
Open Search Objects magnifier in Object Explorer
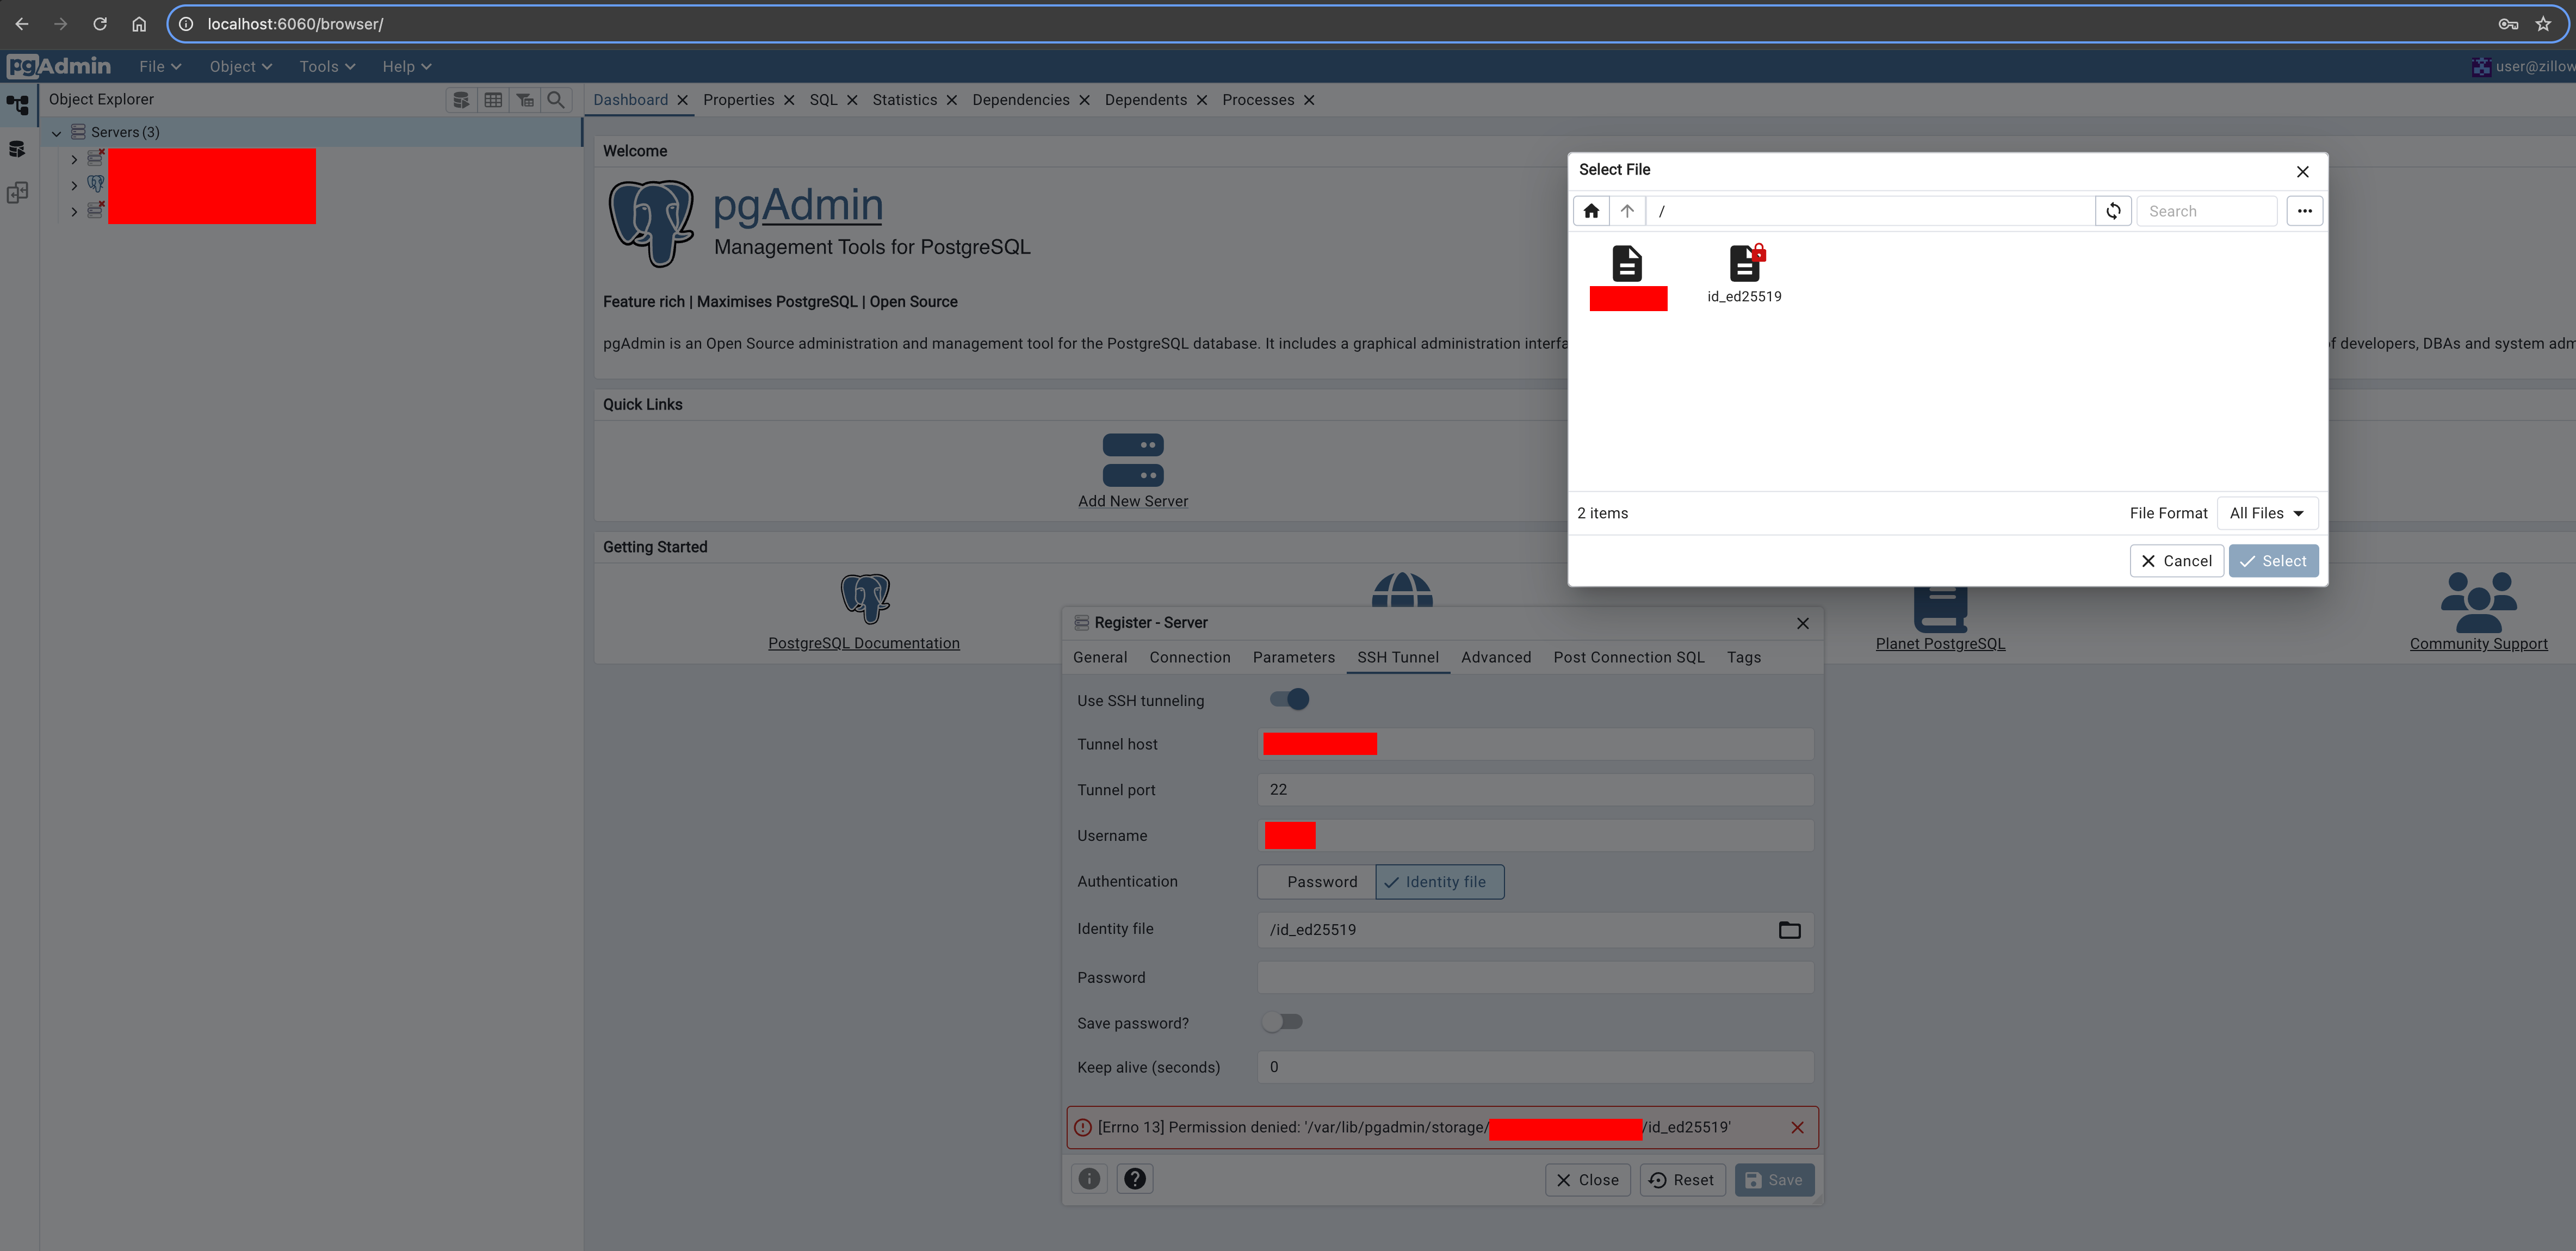click(556, 100)
